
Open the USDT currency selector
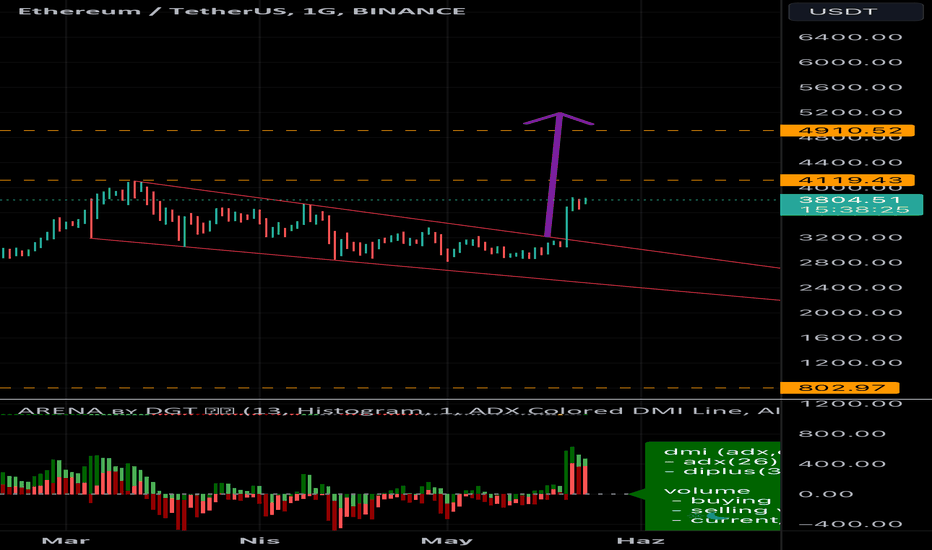[855, 13]
